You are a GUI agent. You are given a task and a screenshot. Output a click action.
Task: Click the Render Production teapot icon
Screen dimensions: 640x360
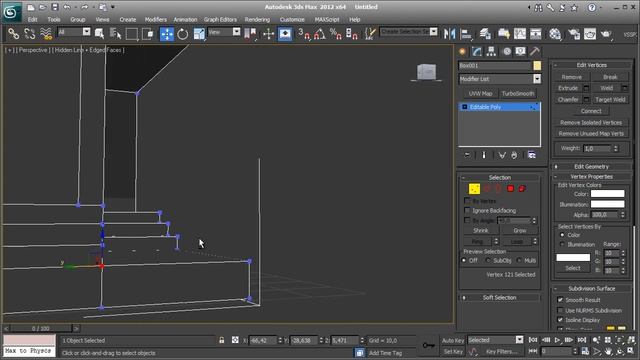click(x=606, y=33)
